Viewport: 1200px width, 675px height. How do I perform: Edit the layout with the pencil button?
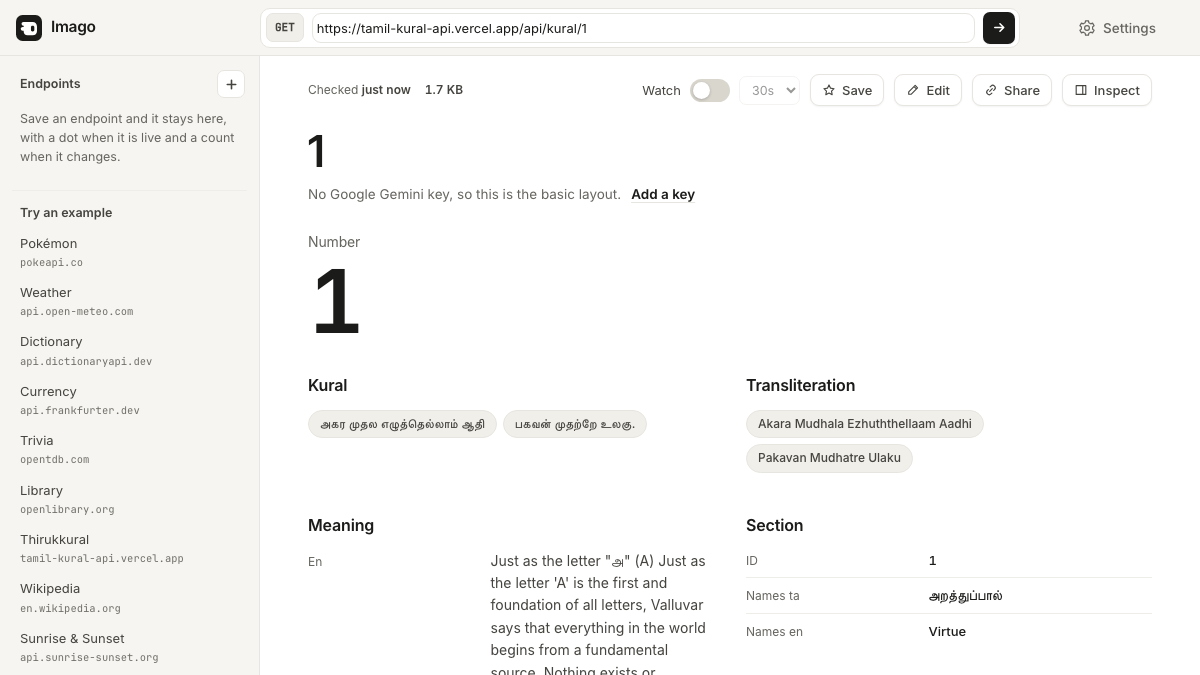[928, 90]
